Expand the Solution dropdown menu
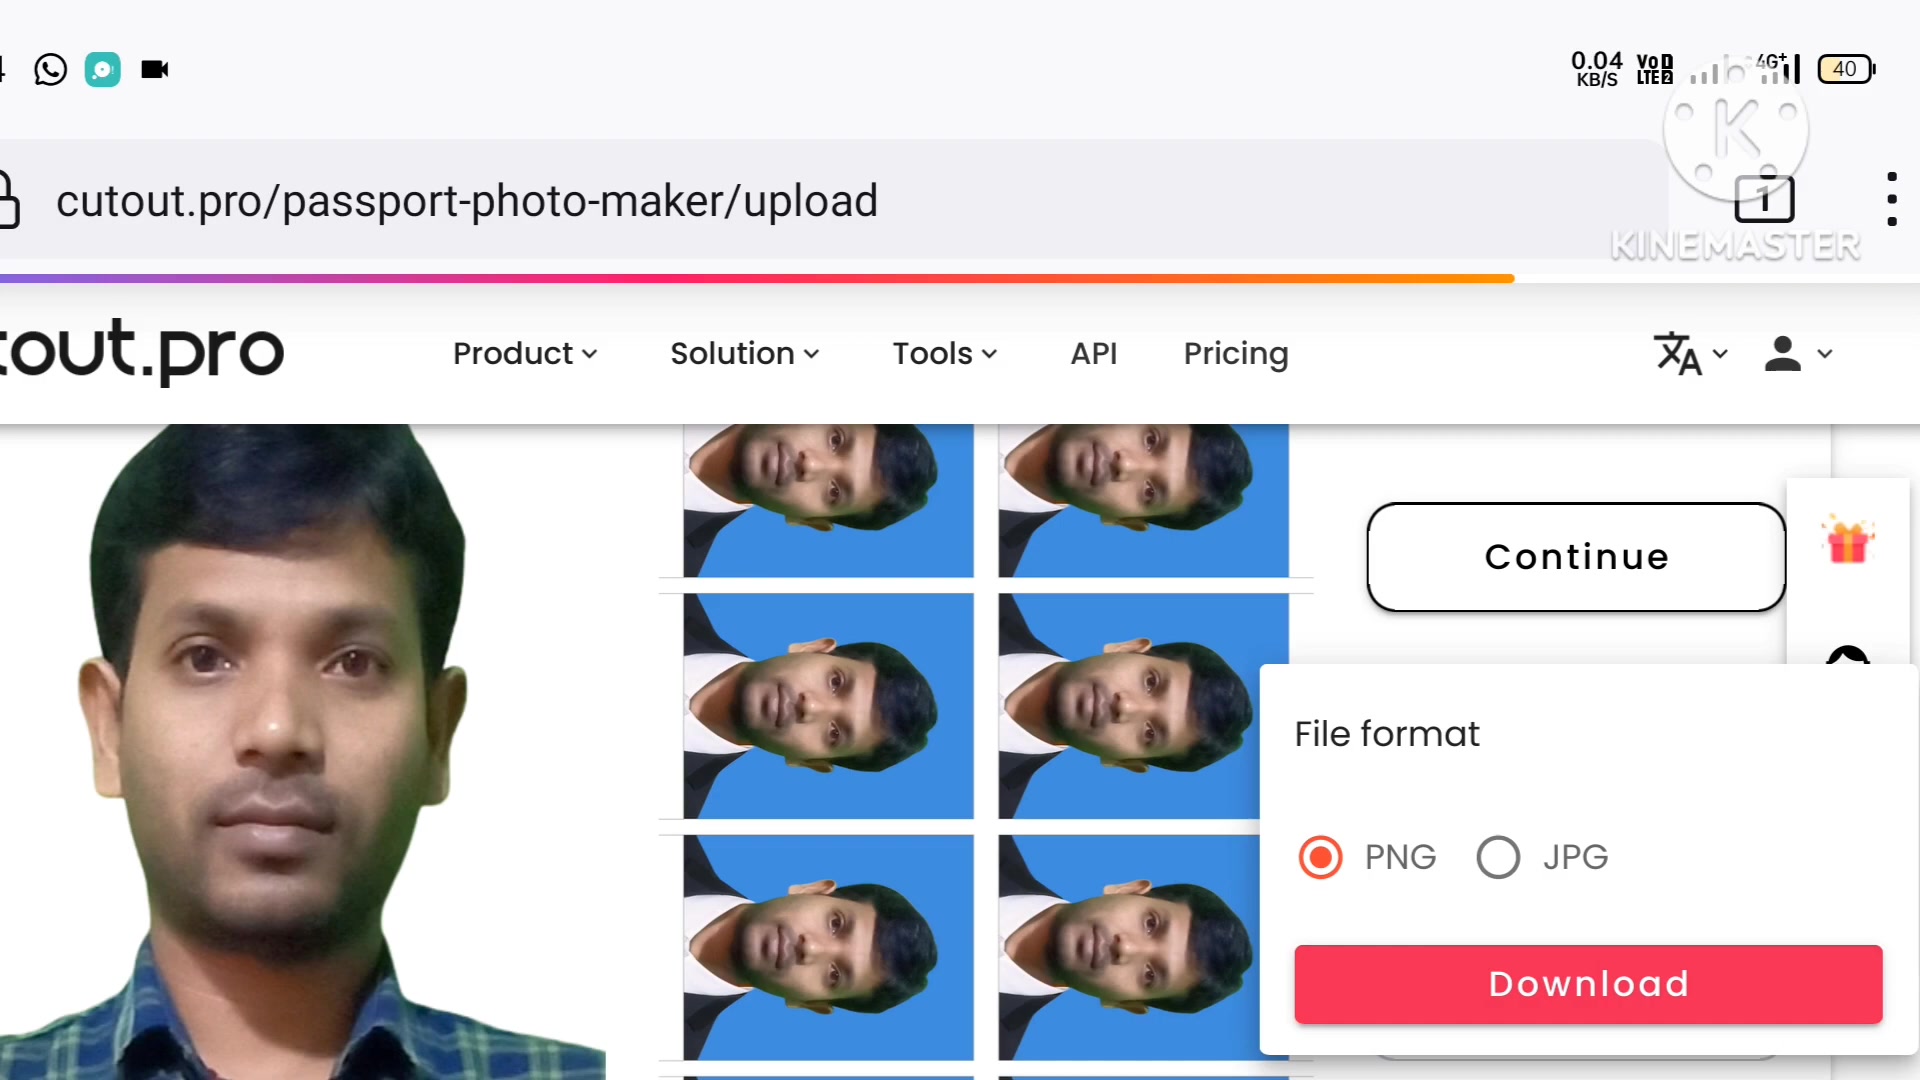 pos(745,354)
